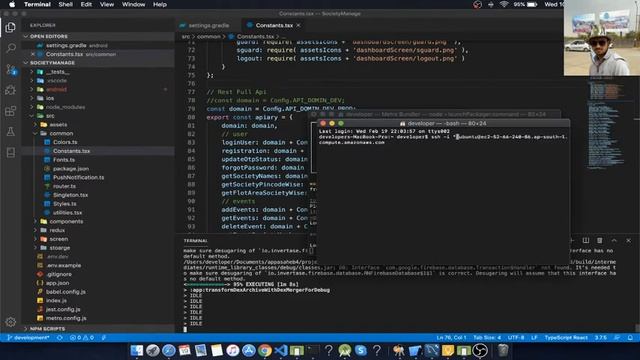Change Tab Size: 4 in the status bar
The height and width of the screenshot is (360, 640).
487,338
